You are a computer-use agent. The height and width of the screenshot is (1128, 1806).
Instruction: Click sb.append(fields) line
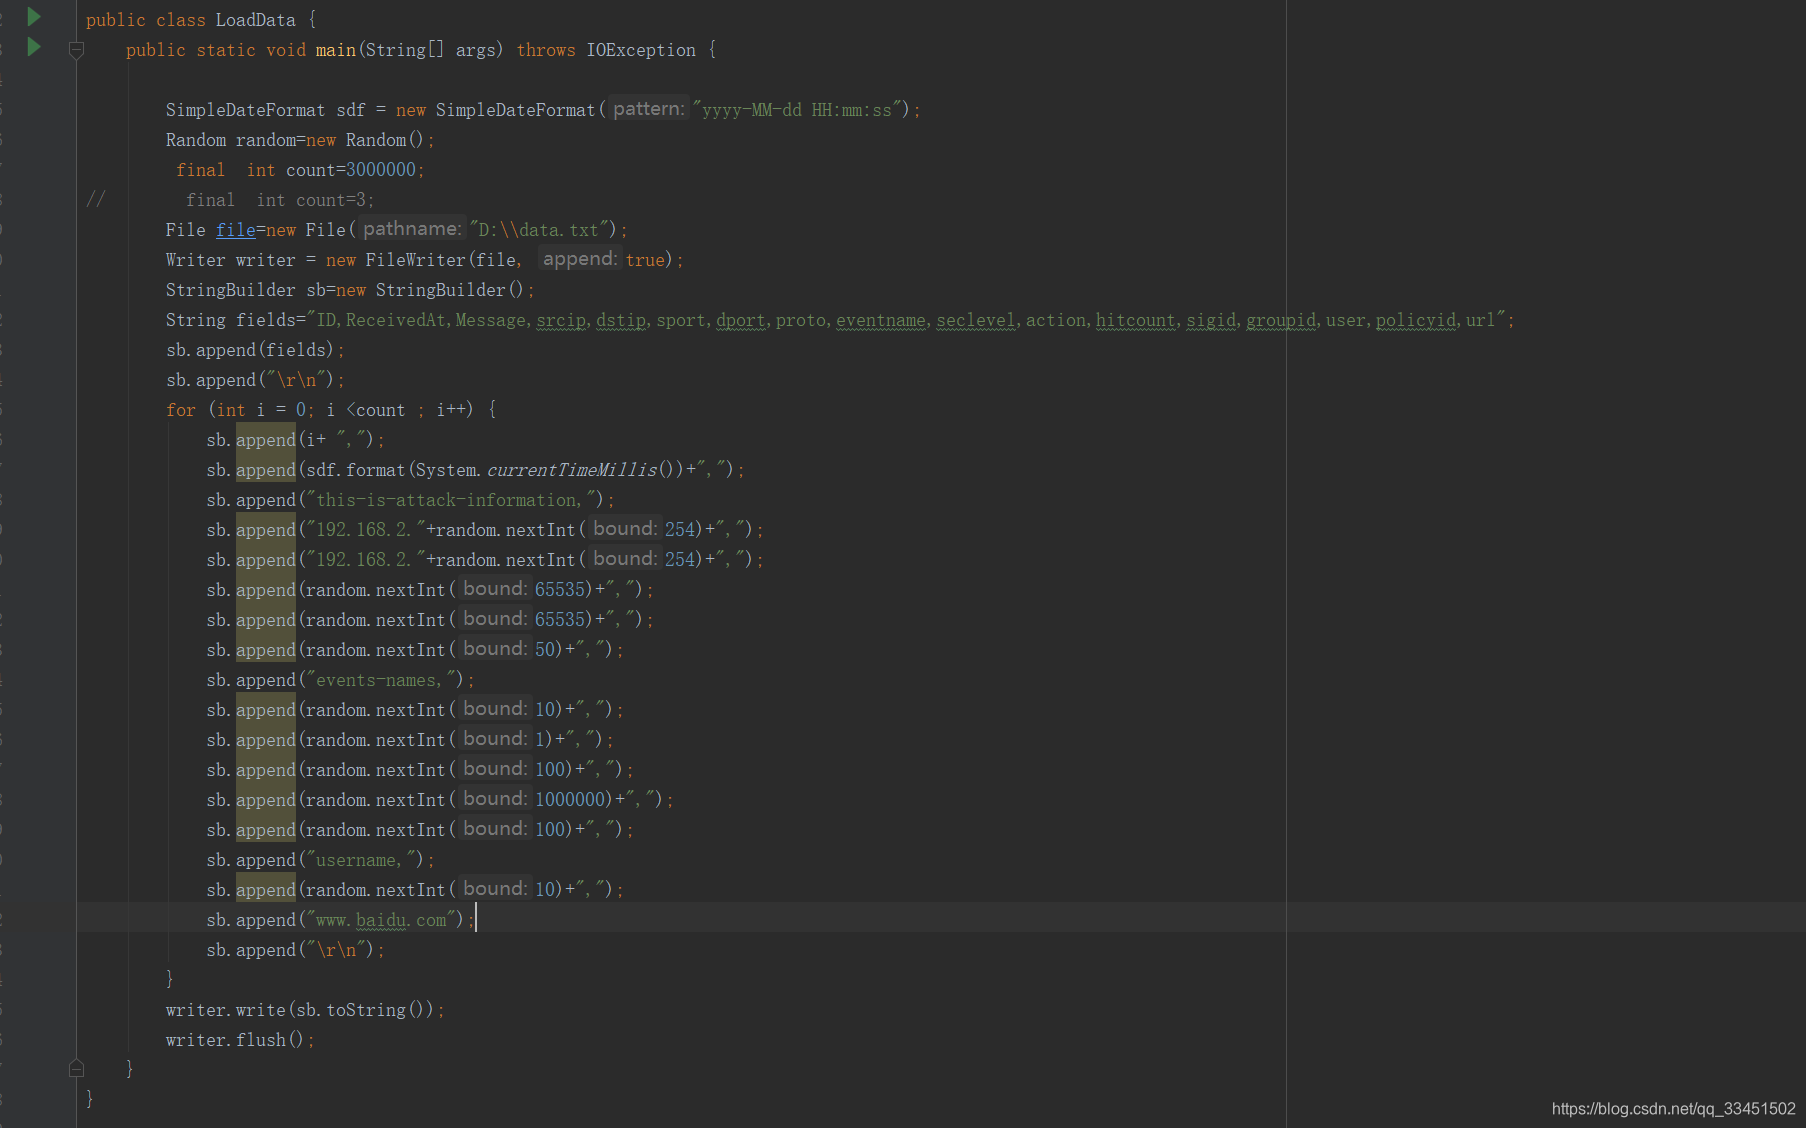[255, 350]
